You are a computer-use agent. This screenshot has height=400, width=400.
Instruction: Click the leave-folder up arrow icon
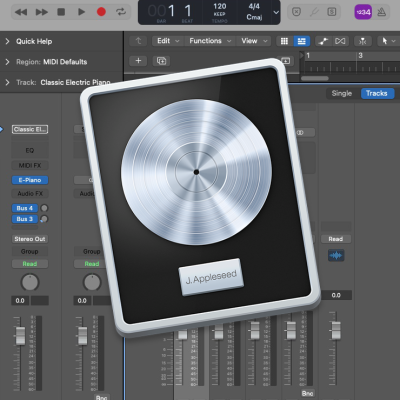pyautogui.click(x=138, y=41)
